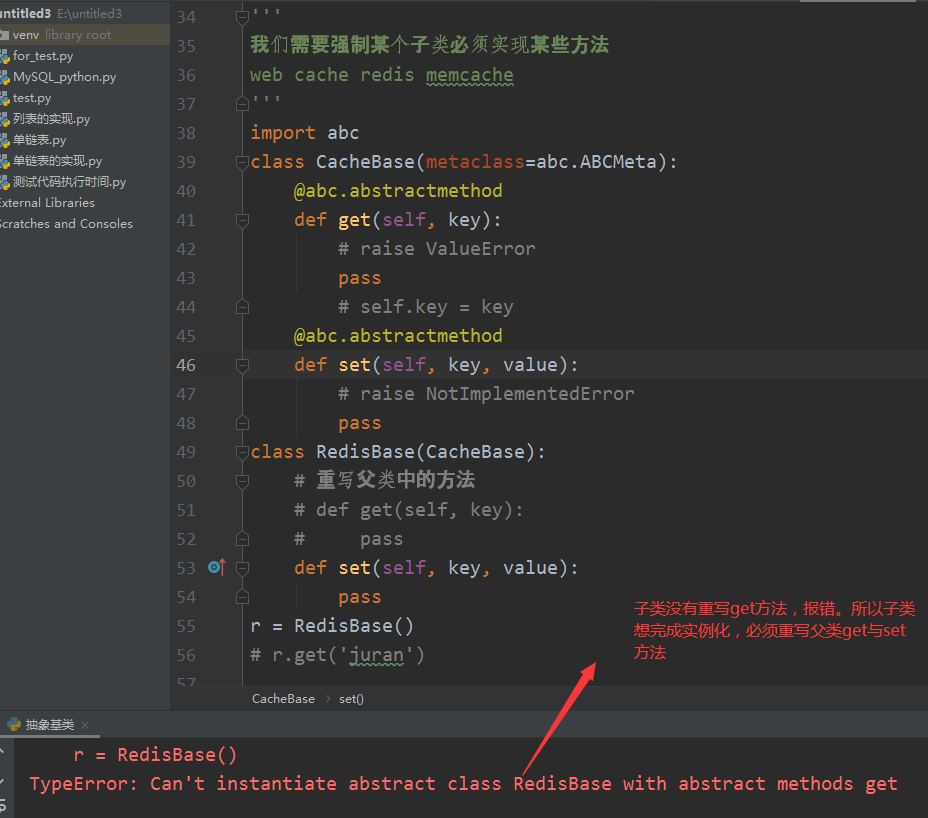Click Python file icon of 测试代码执行时间.py
Viewport: 928px width, 818px height.
pos(5,182)
